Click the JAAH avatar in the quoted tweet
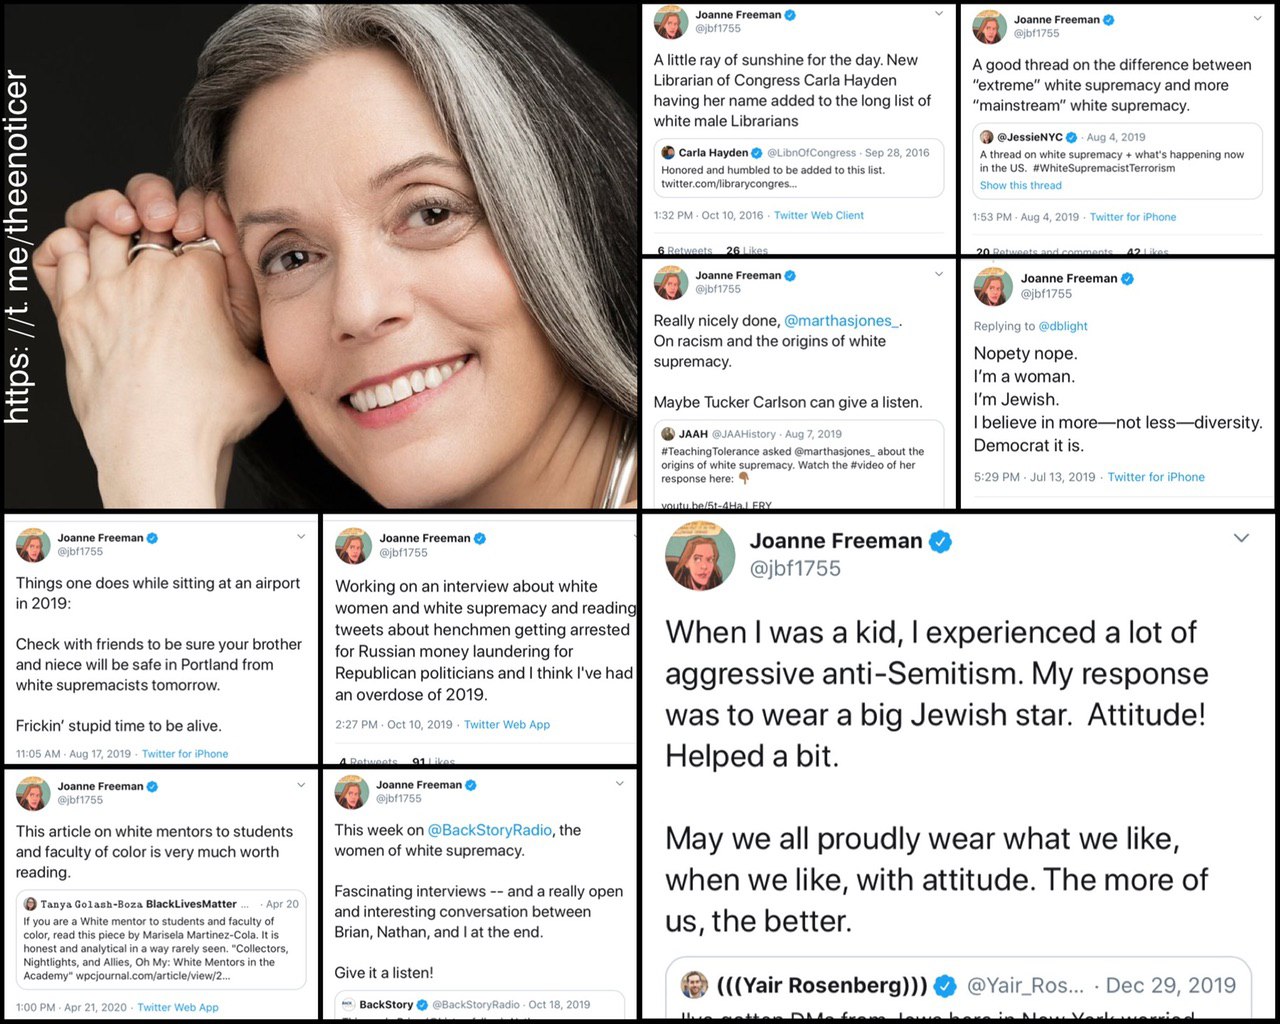Viewport: 1280px width, 1024px height. pos(668,434)
